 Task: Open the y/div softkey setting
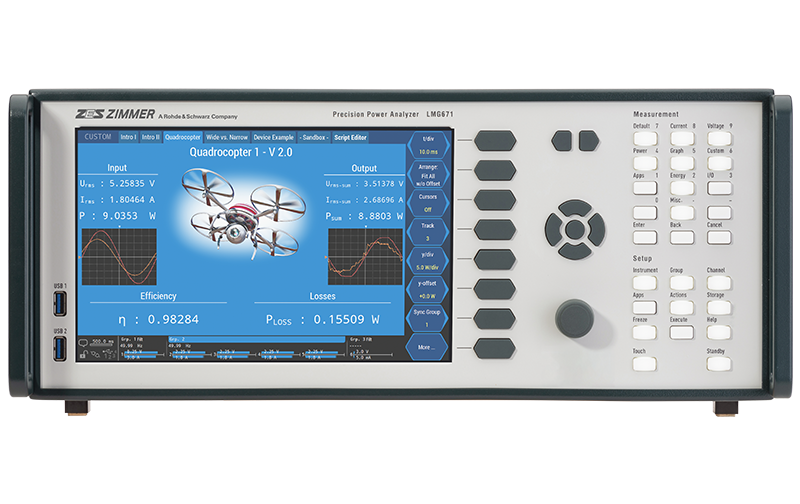429,261
